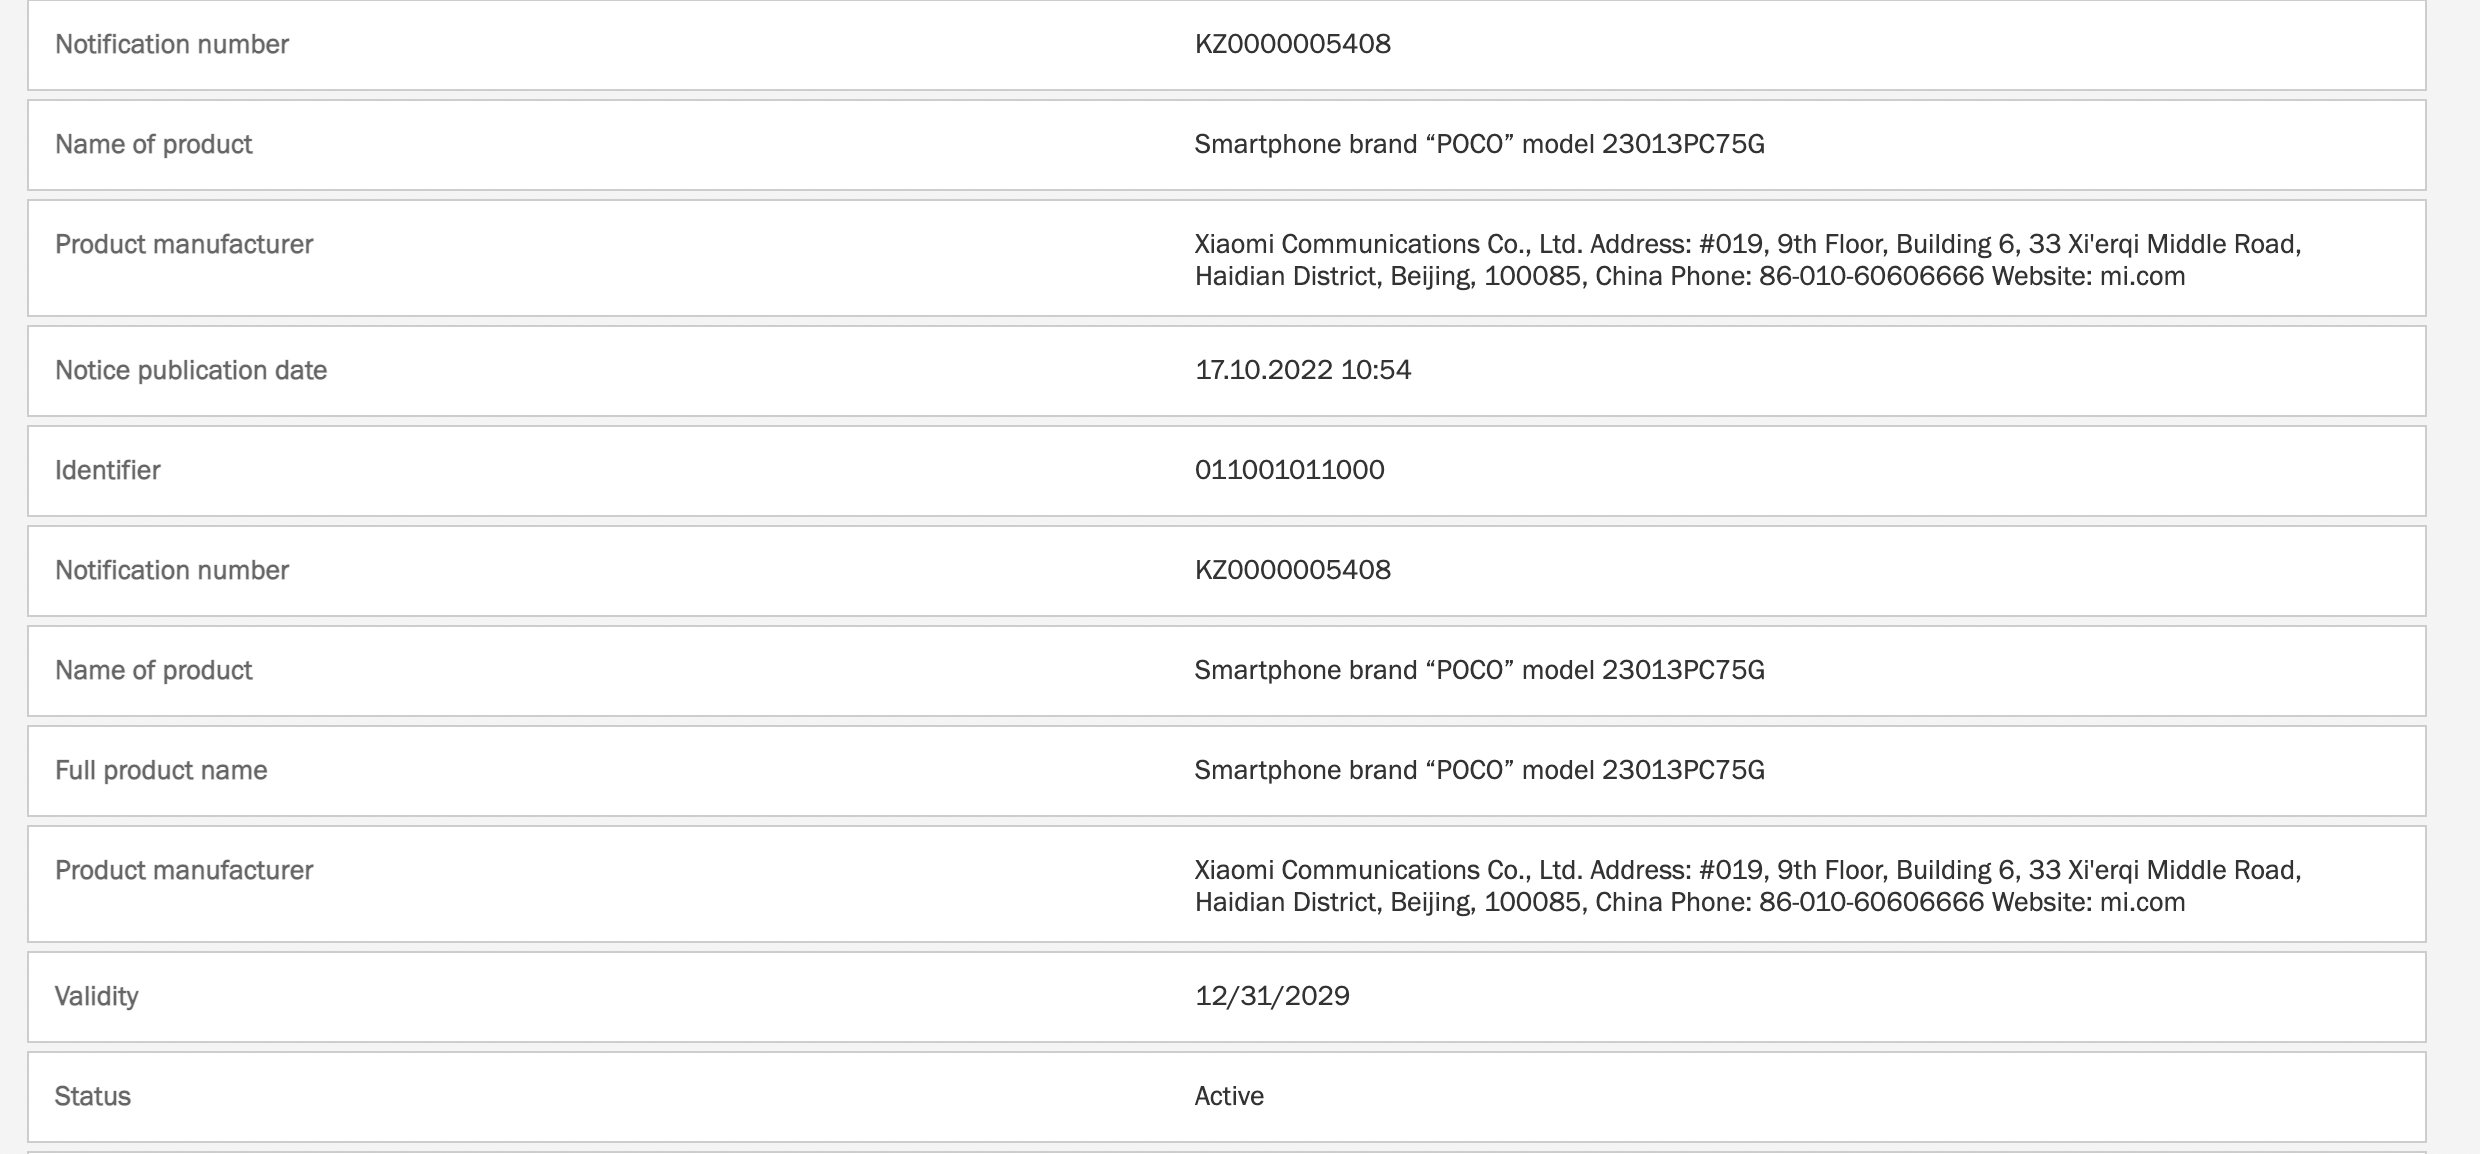Select the KZ0000005408 value in the top row

(x=1292, y=44)
